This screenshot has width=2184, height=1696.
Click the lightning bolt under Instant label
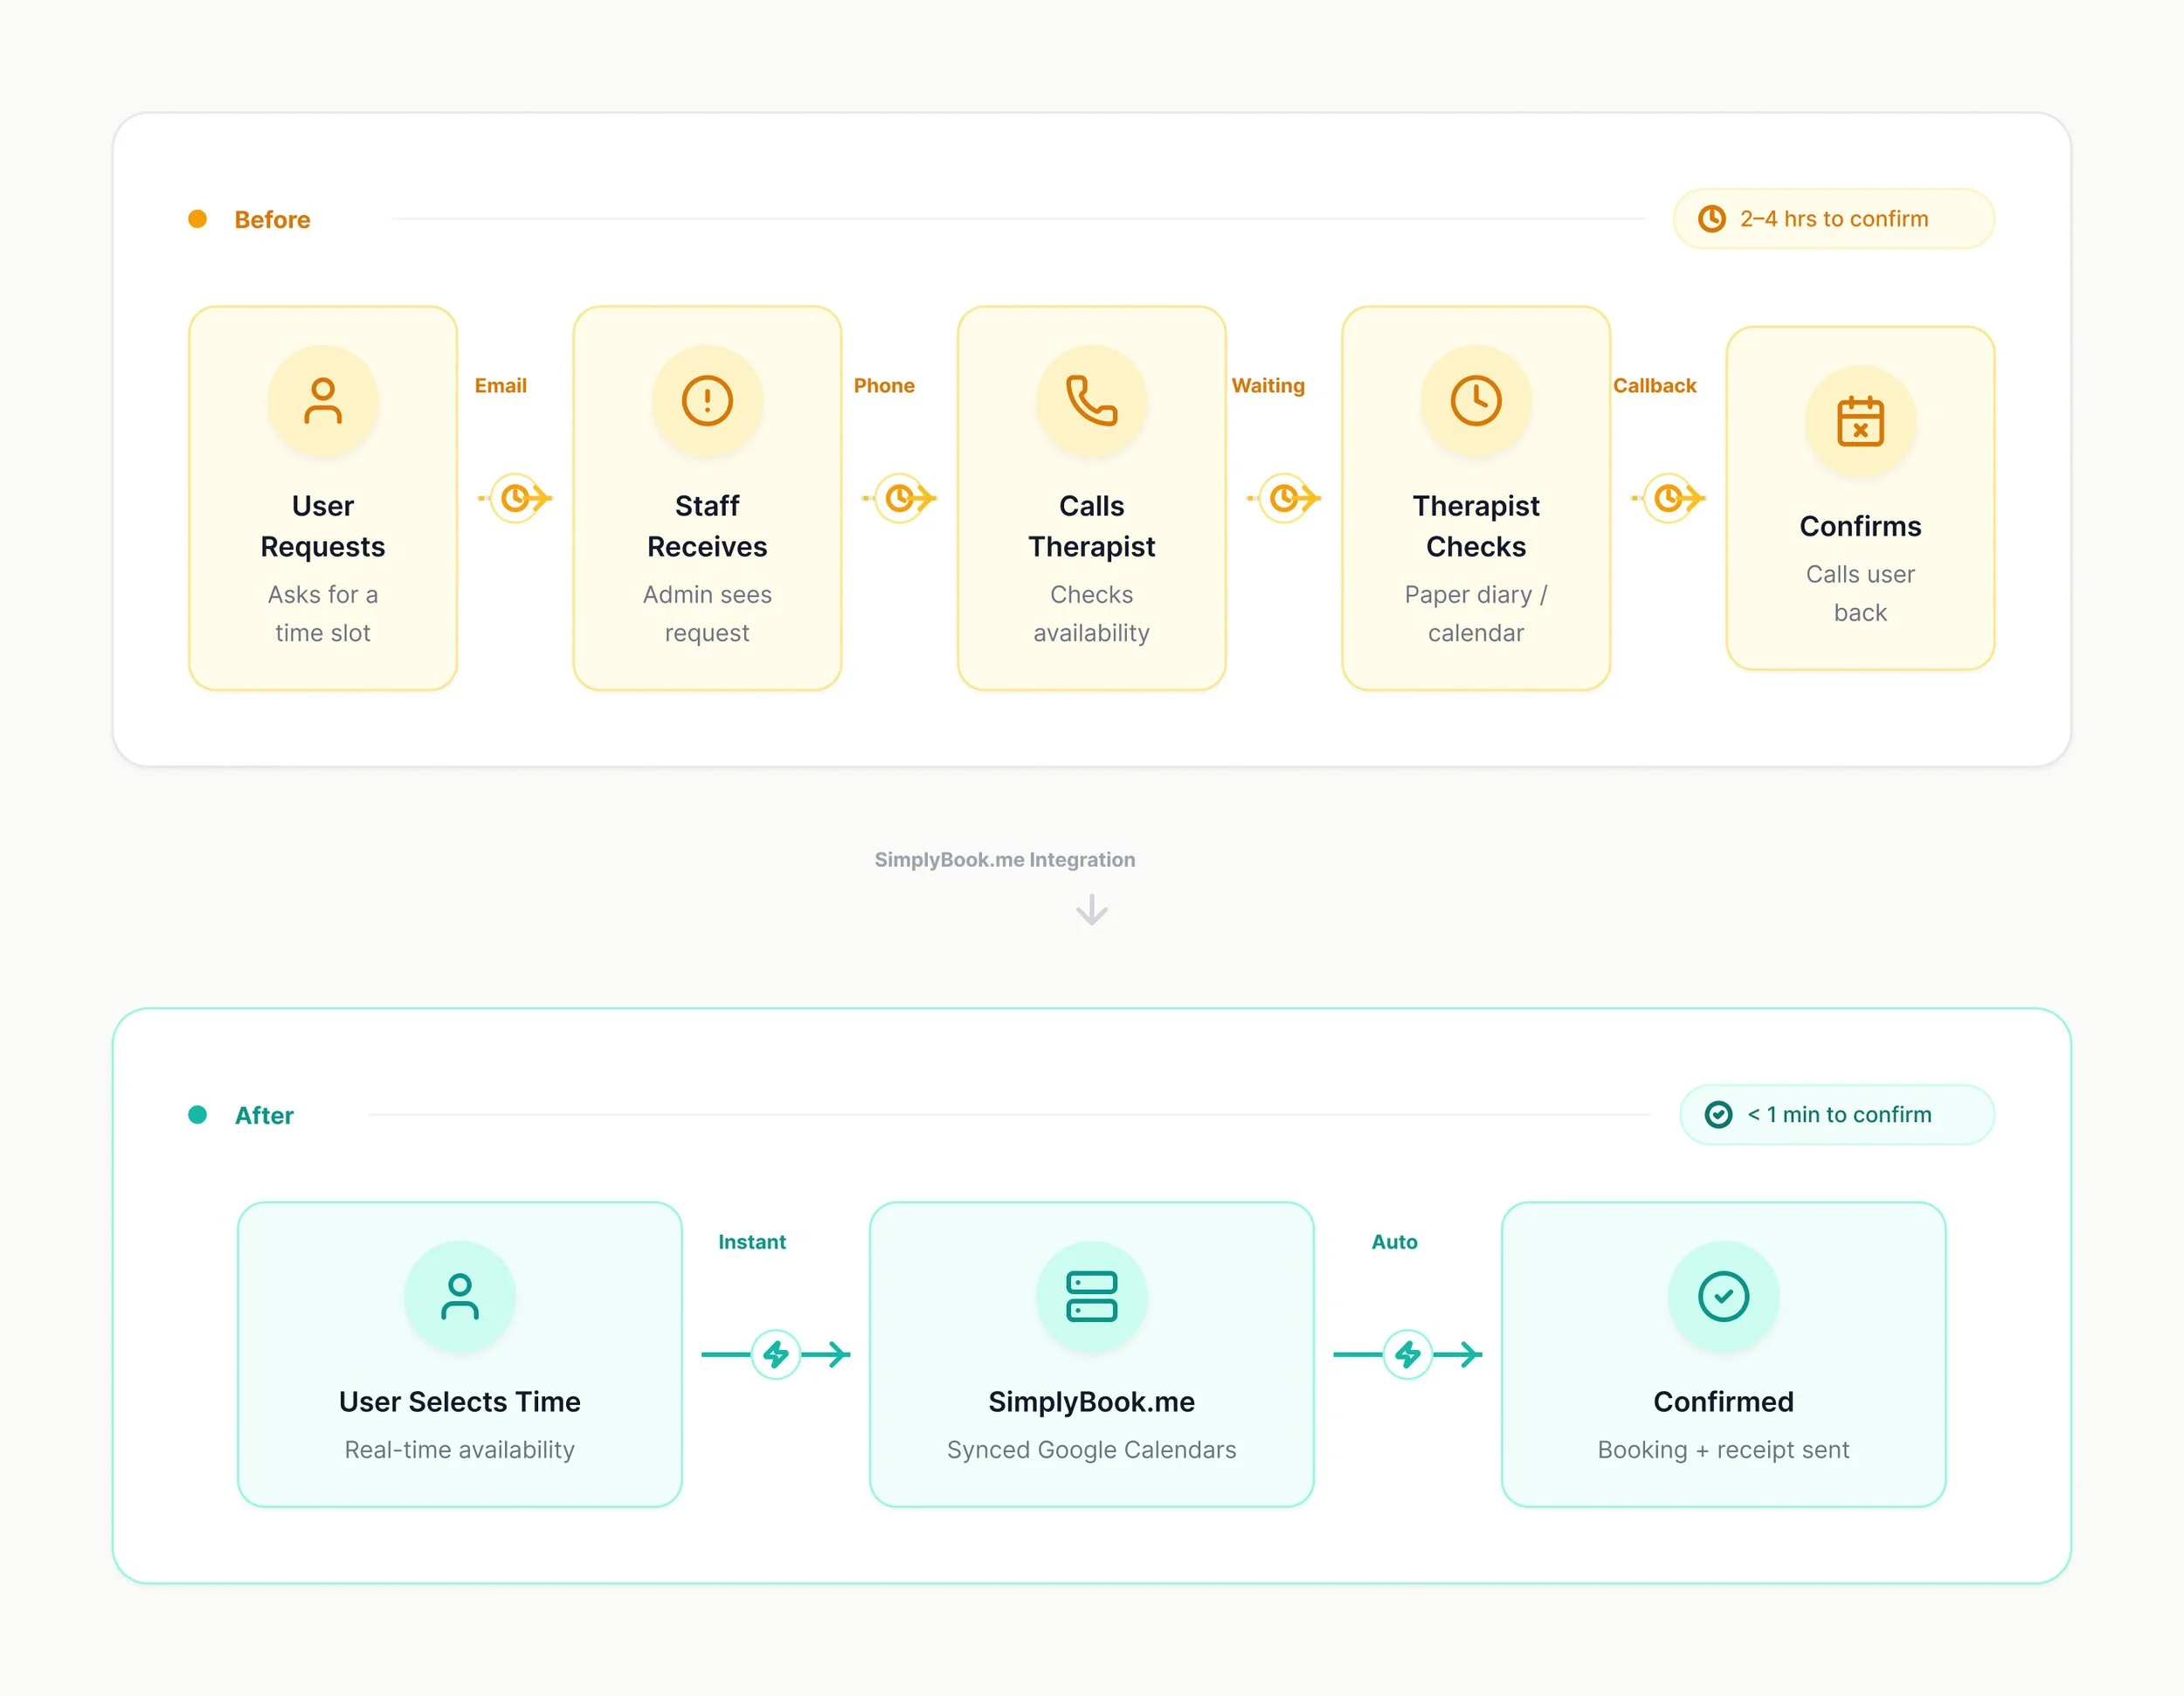click(775, 1354)
